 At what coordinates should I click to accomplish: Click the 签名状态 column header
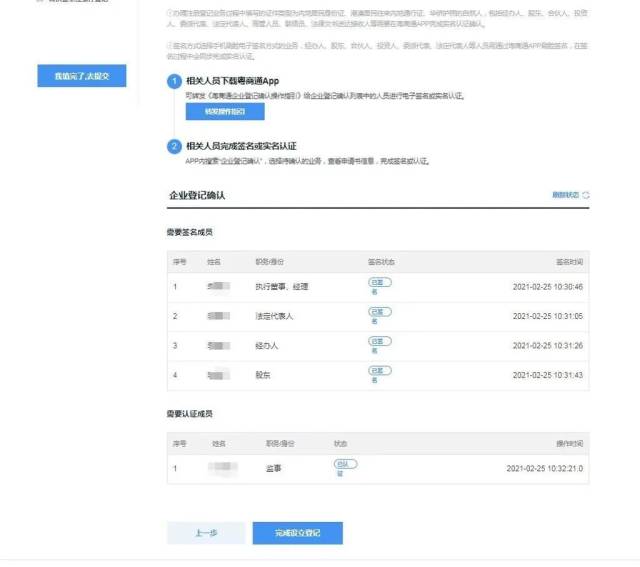pos(381,262)
